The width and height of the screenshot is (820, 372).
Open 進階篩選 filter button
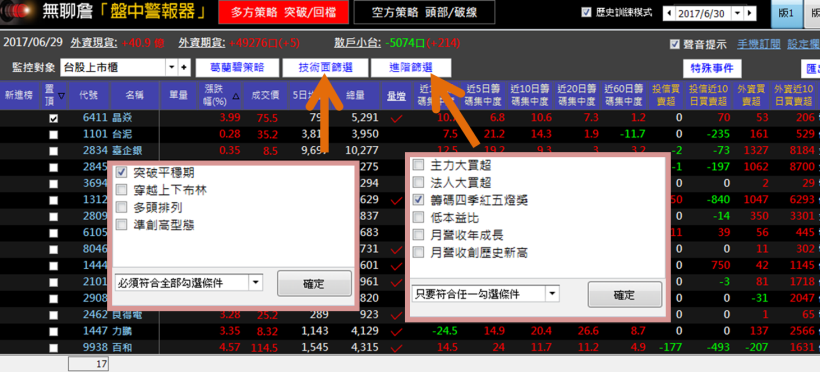[x=411, y=67]
